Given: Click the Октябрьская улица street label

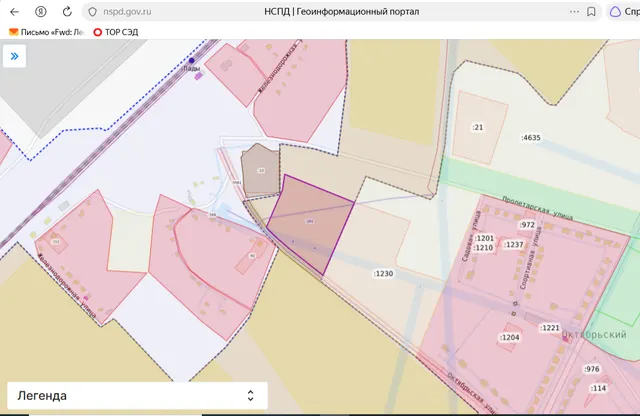Looking at the screenshot, I should (x=472, y=392).
